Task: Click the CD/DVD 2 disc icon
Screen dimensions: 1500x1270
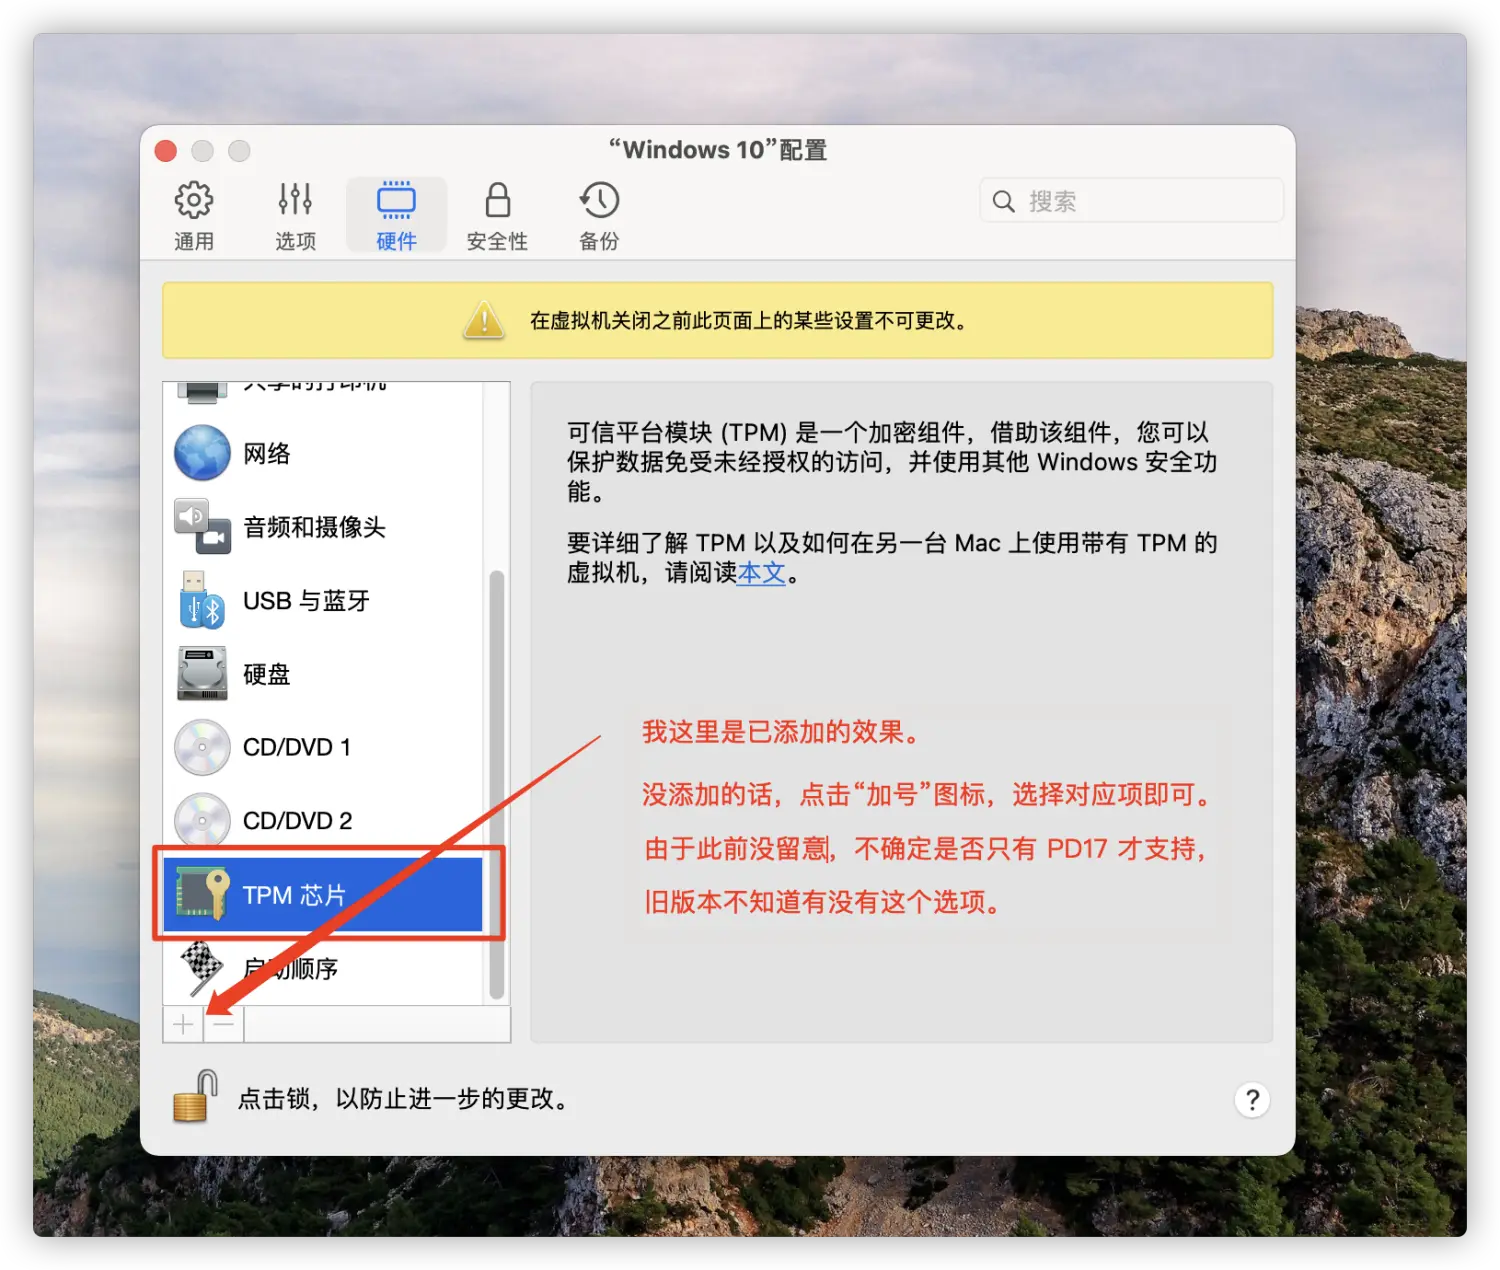Action: 202,820
